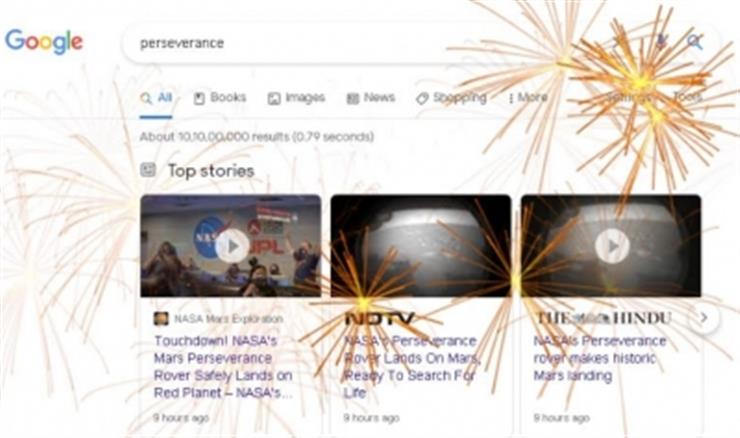This screenshot has height=438, width=740.
Task: Show next top stories with arrow
Action: [704, 318]
